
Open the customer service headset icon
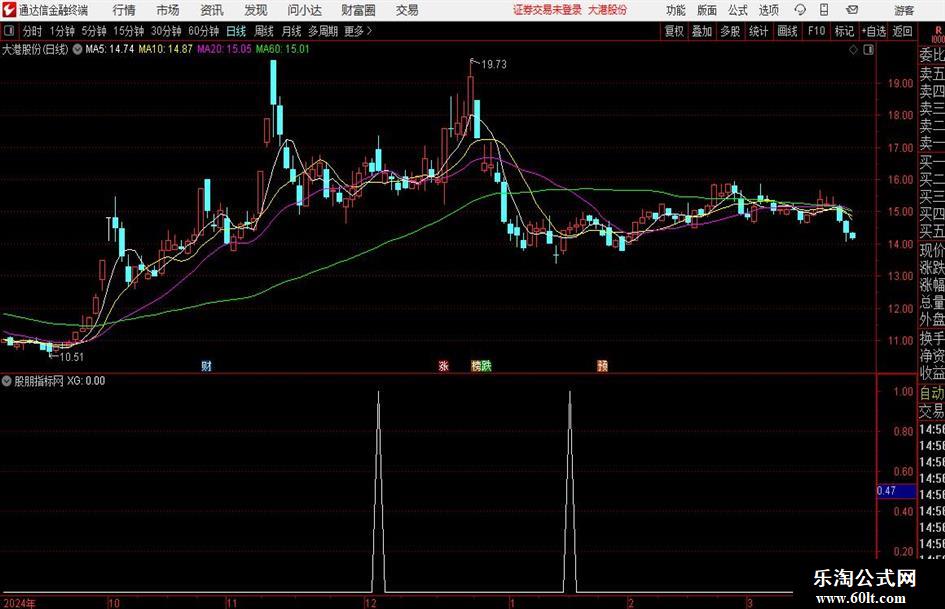pos(800,10)
